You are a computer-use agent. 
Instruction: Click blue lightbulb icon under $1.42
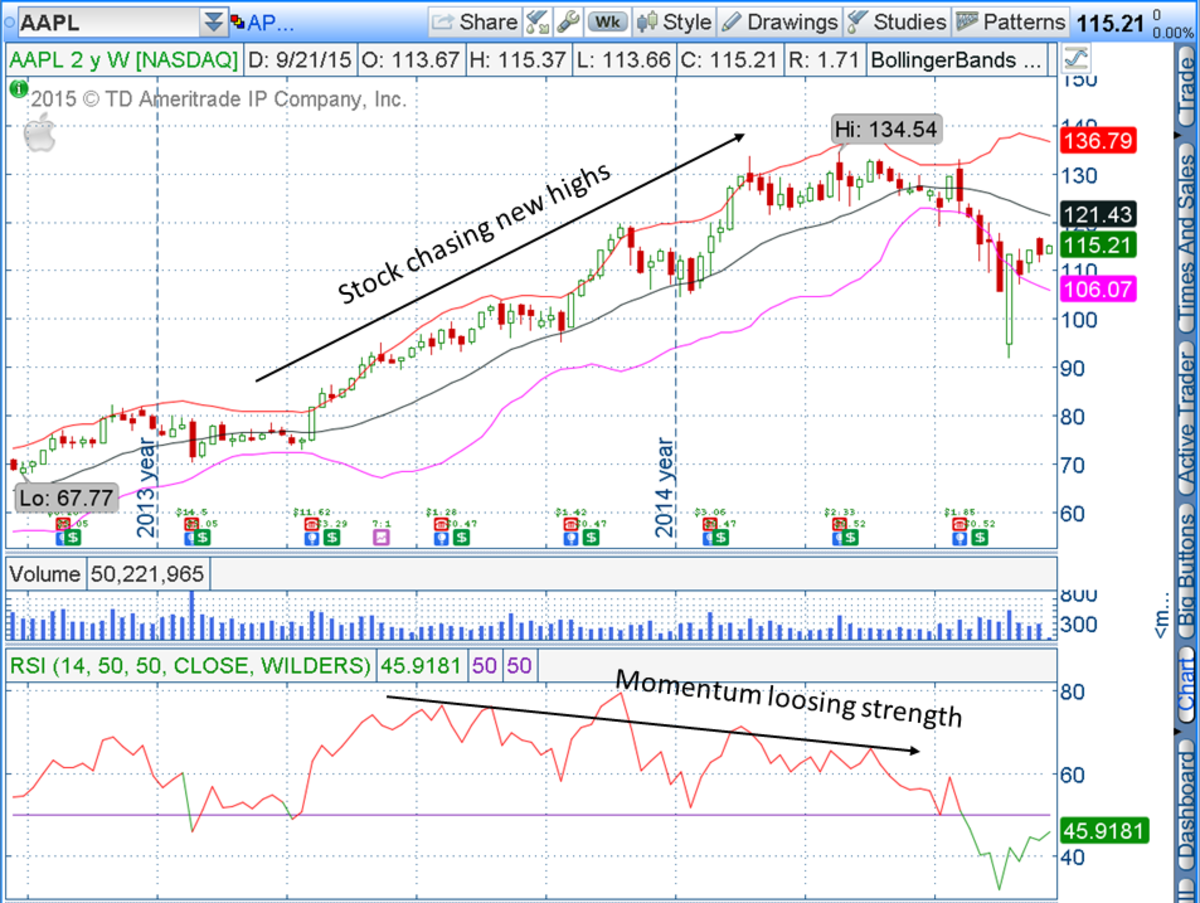(572, 537)
